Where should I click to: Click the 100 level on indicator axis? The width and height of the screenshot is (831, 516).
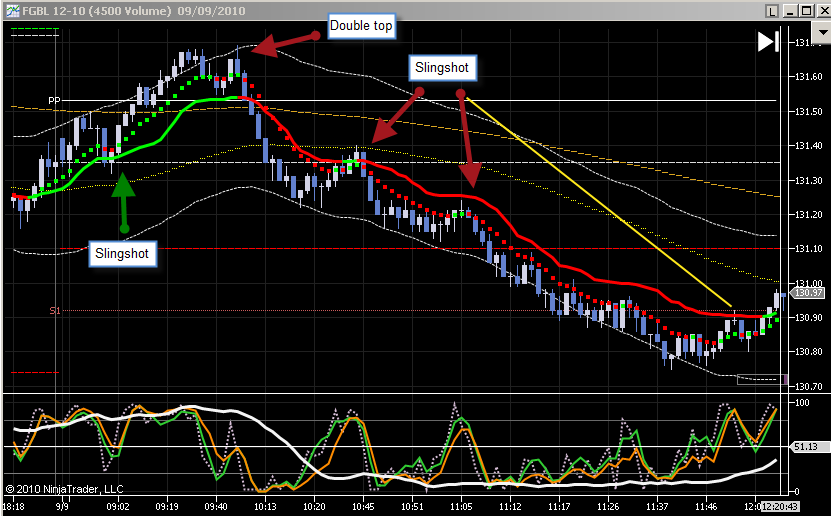click(802, 403)
